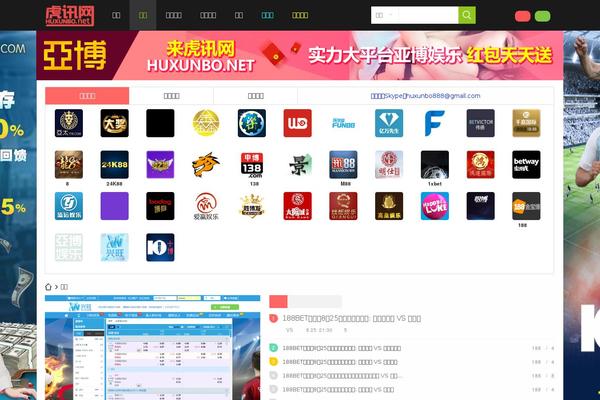This screenshot has height=400, width=600.
Task: Go to the 虎讯网 huxunbo.net site logo
Action: pyautogui.click(x=70, y=15)
